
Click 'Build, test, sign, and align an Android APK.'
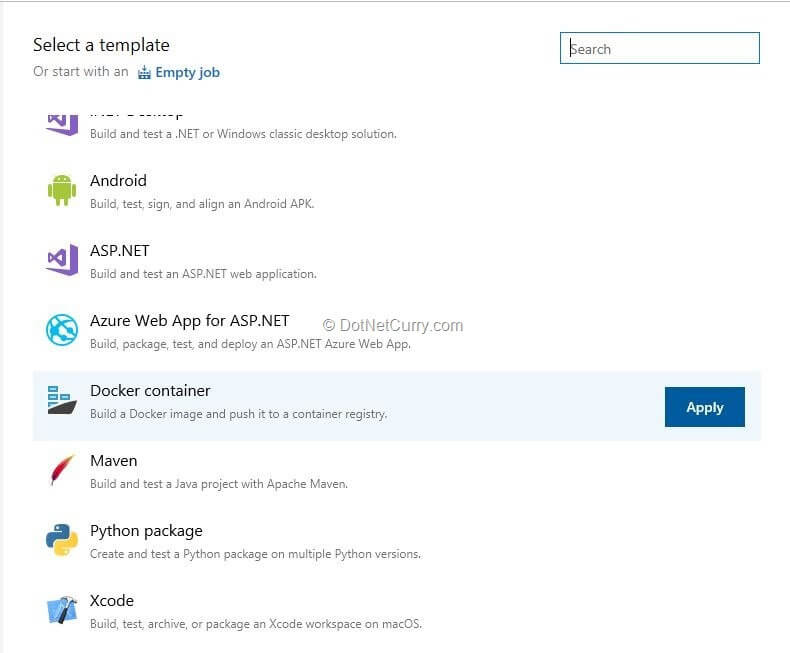click(x=202, y=204)
